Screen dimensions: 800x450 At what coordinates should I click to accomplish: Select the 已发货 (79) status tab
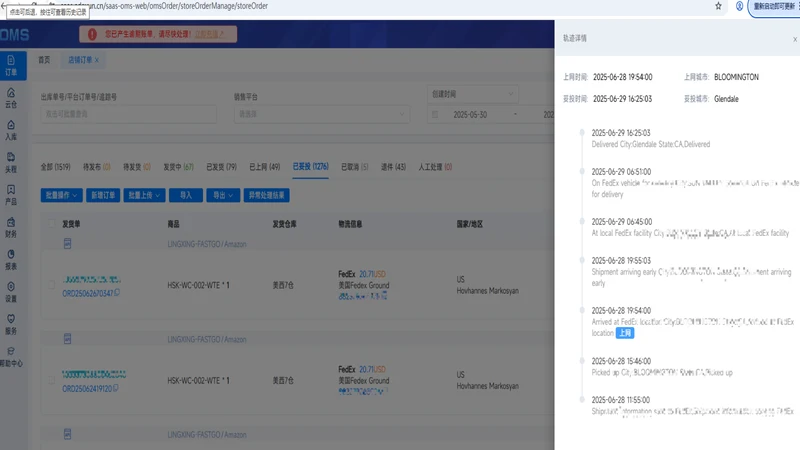[x=221, y=167]
